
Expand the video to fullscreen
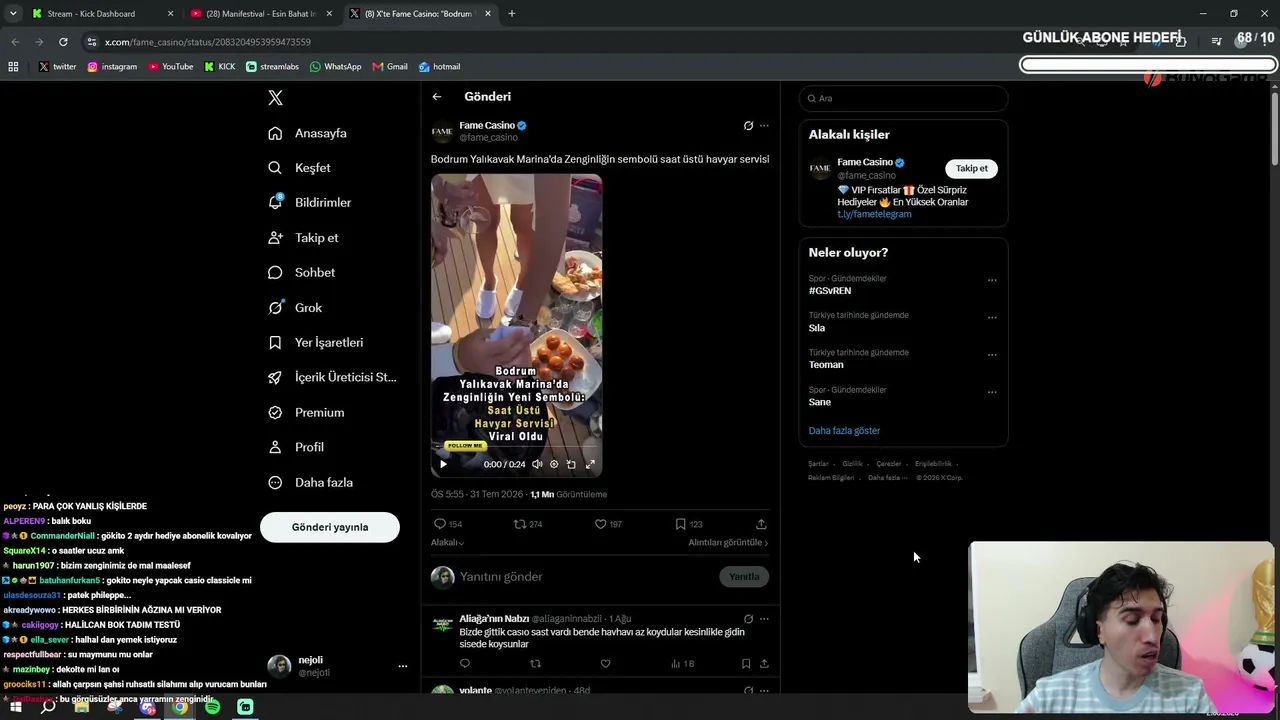pyautogui.click(x=590, y=464)
